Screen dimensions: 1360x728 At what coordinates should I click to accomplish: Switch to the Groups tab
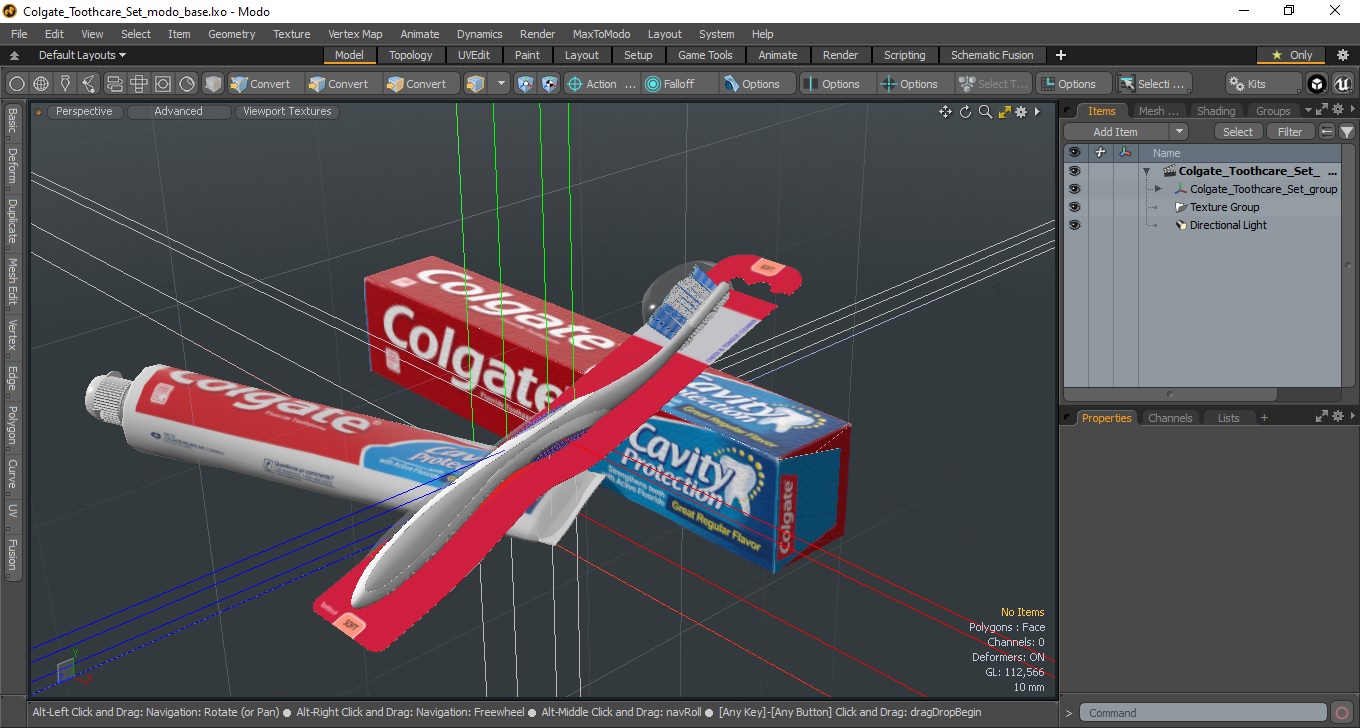[1273, 111]
